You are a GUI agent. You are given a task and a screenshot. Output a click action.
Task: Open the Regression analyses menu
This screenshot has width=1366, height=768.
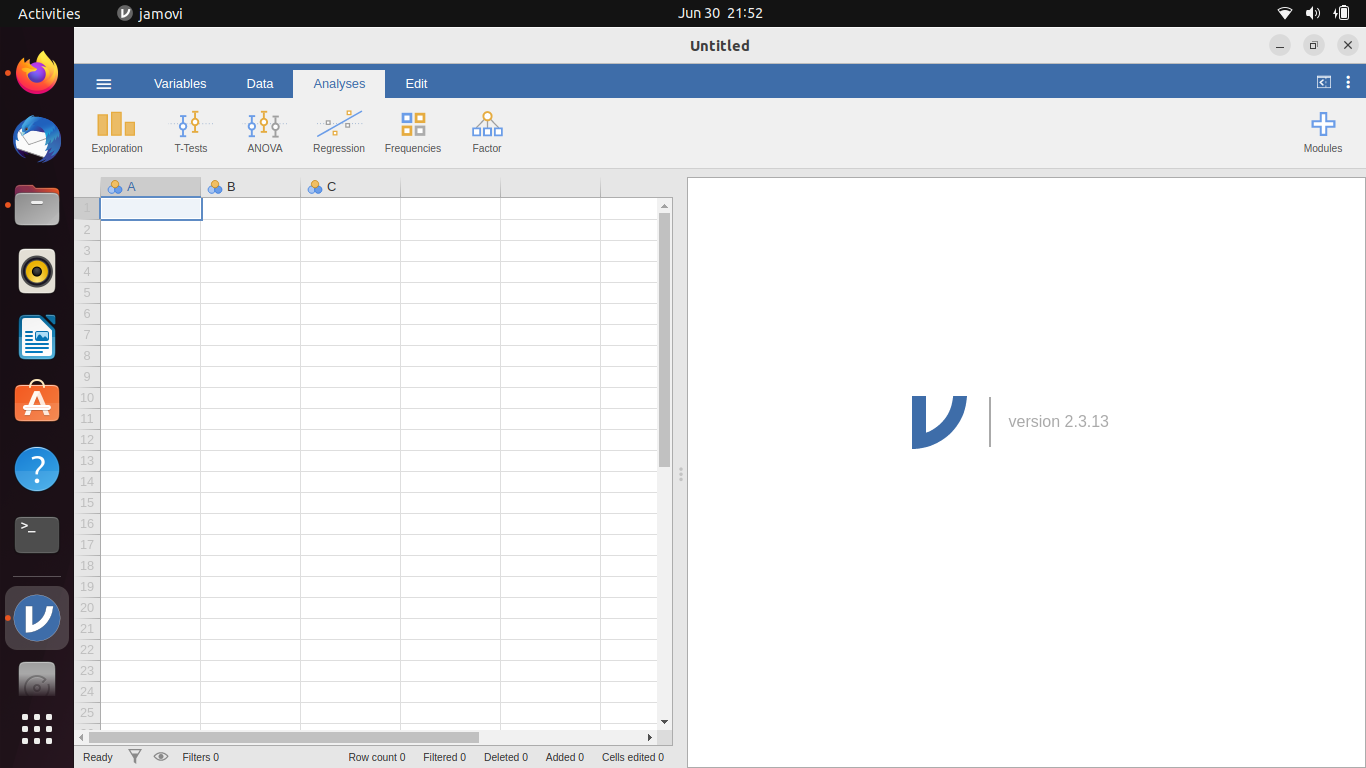[339, 132]
